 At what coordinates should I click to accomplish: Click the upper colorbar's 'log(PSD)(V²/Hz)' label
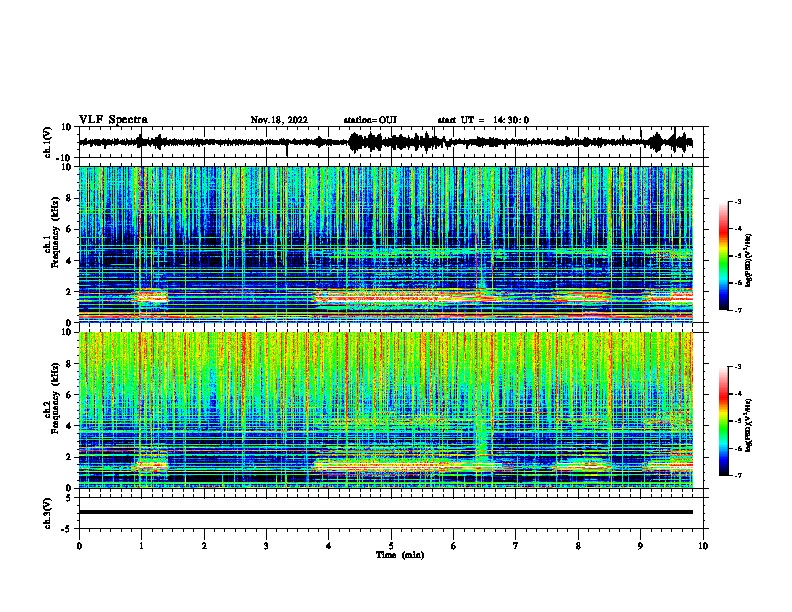click(x=748, y=260)
